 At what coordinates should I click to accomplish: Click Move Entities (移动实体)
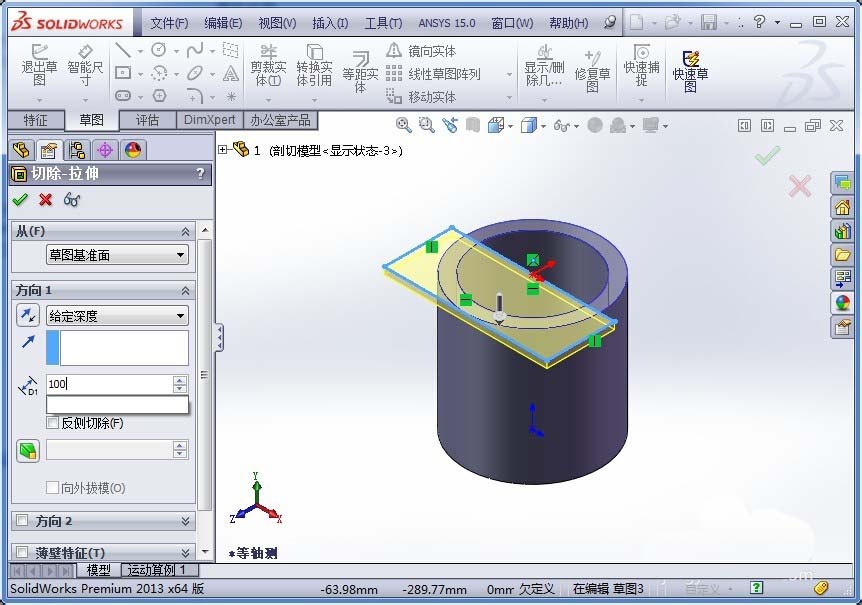pyautogui.click(x=421, y=97)
